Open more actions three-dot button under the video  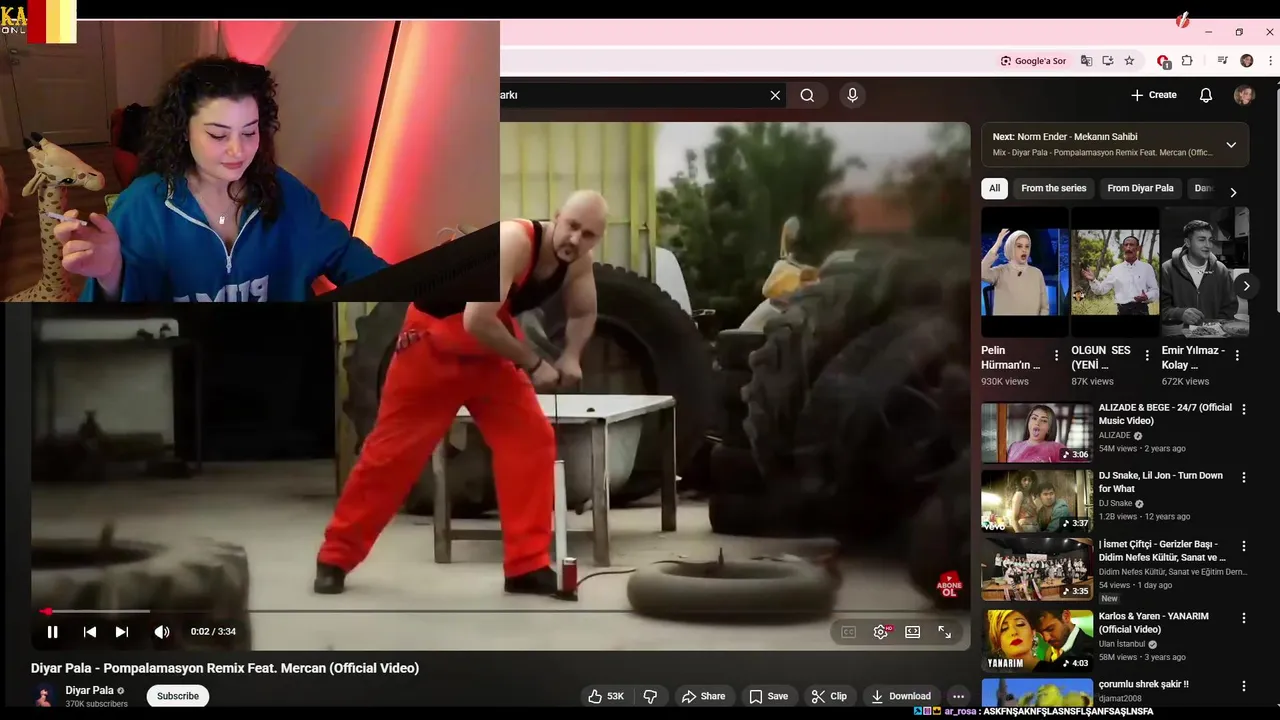(958, 696)
